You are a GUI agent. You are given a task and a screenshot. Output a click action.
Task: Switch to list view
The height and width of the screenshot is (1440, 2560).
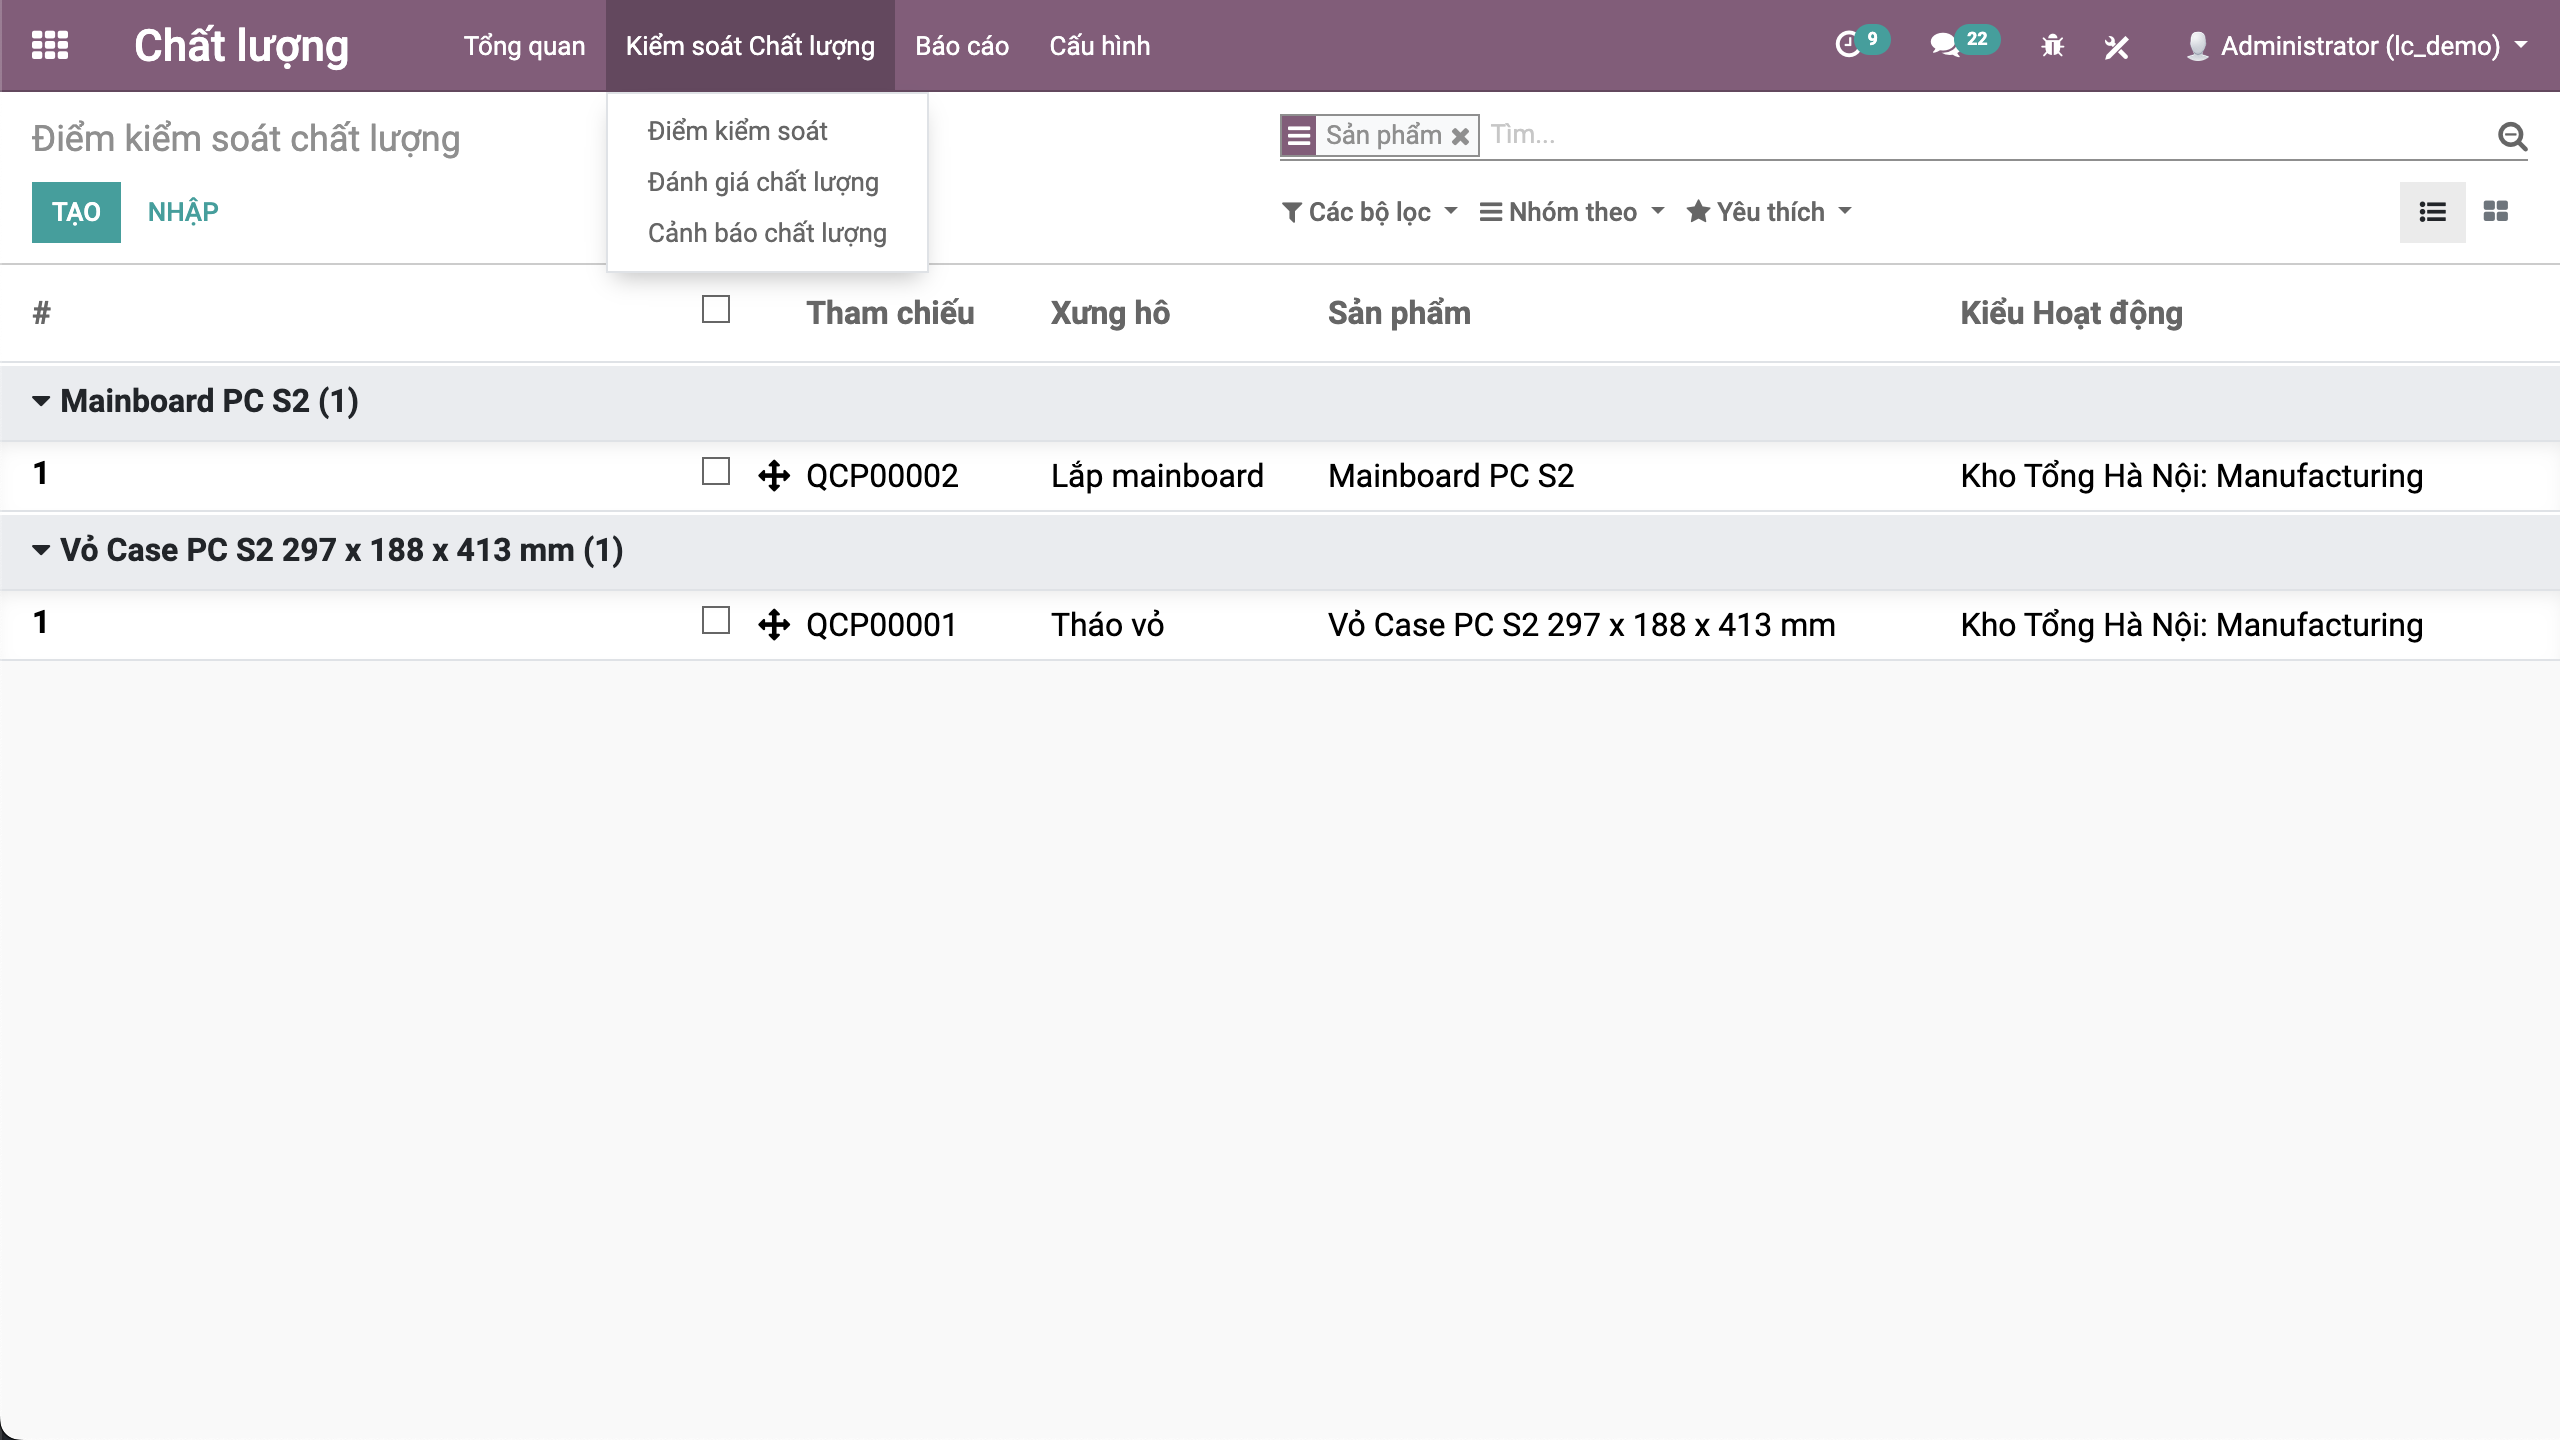2432,211
